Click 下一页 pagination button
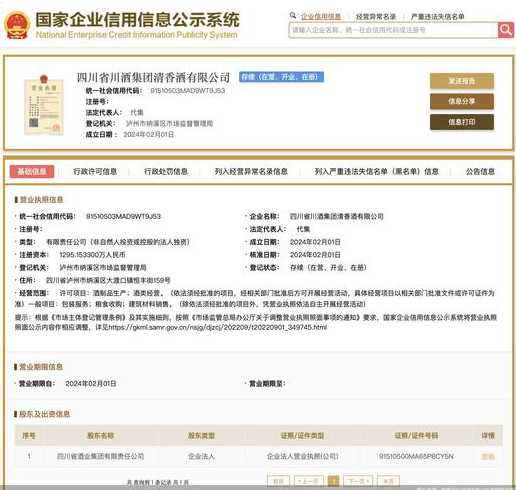The height and width of the screenshot is (490, 516). (358, 481)
